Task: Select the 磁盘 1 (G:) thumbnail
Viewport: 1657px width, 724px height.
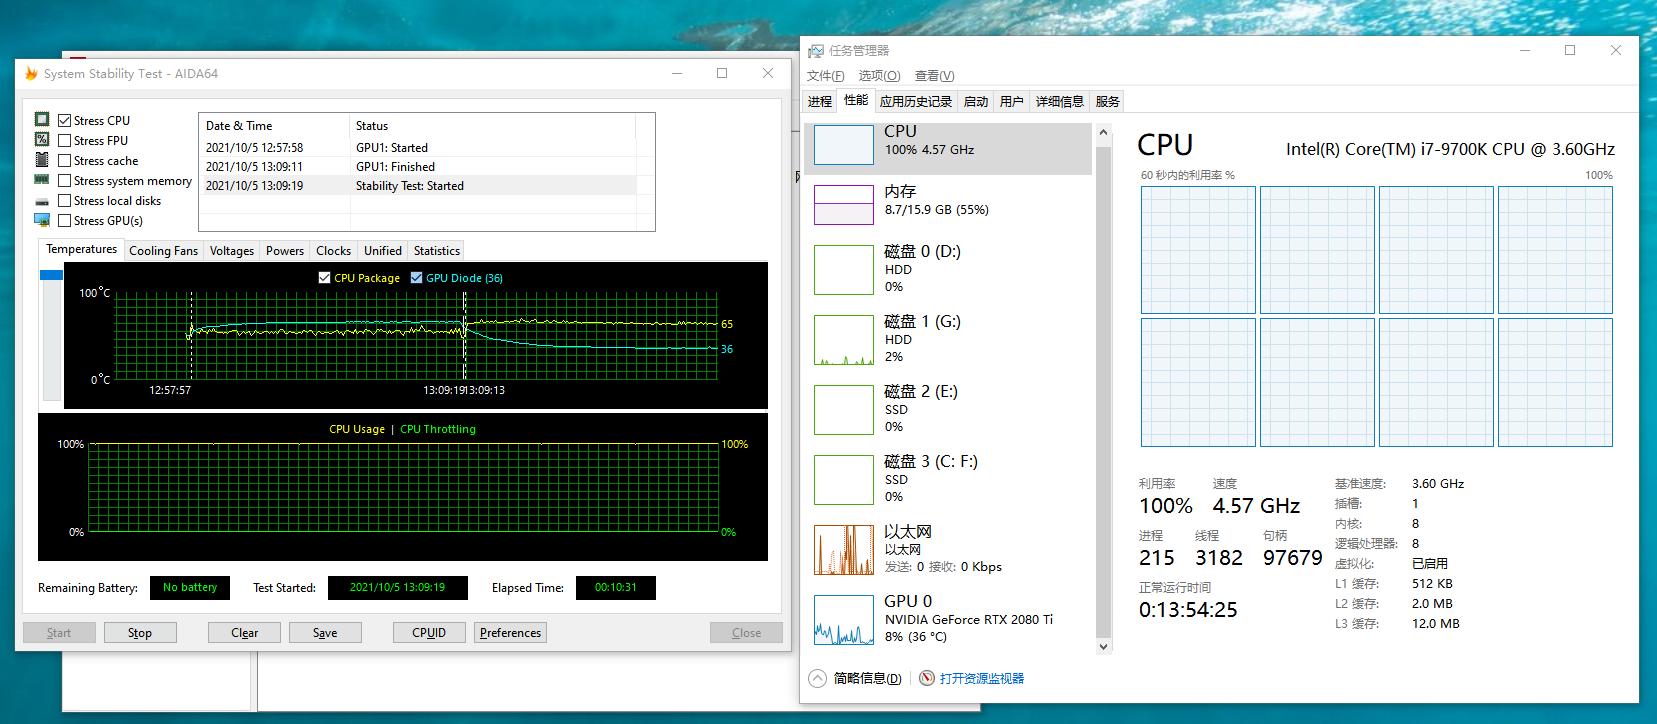Action: (844, 340)
